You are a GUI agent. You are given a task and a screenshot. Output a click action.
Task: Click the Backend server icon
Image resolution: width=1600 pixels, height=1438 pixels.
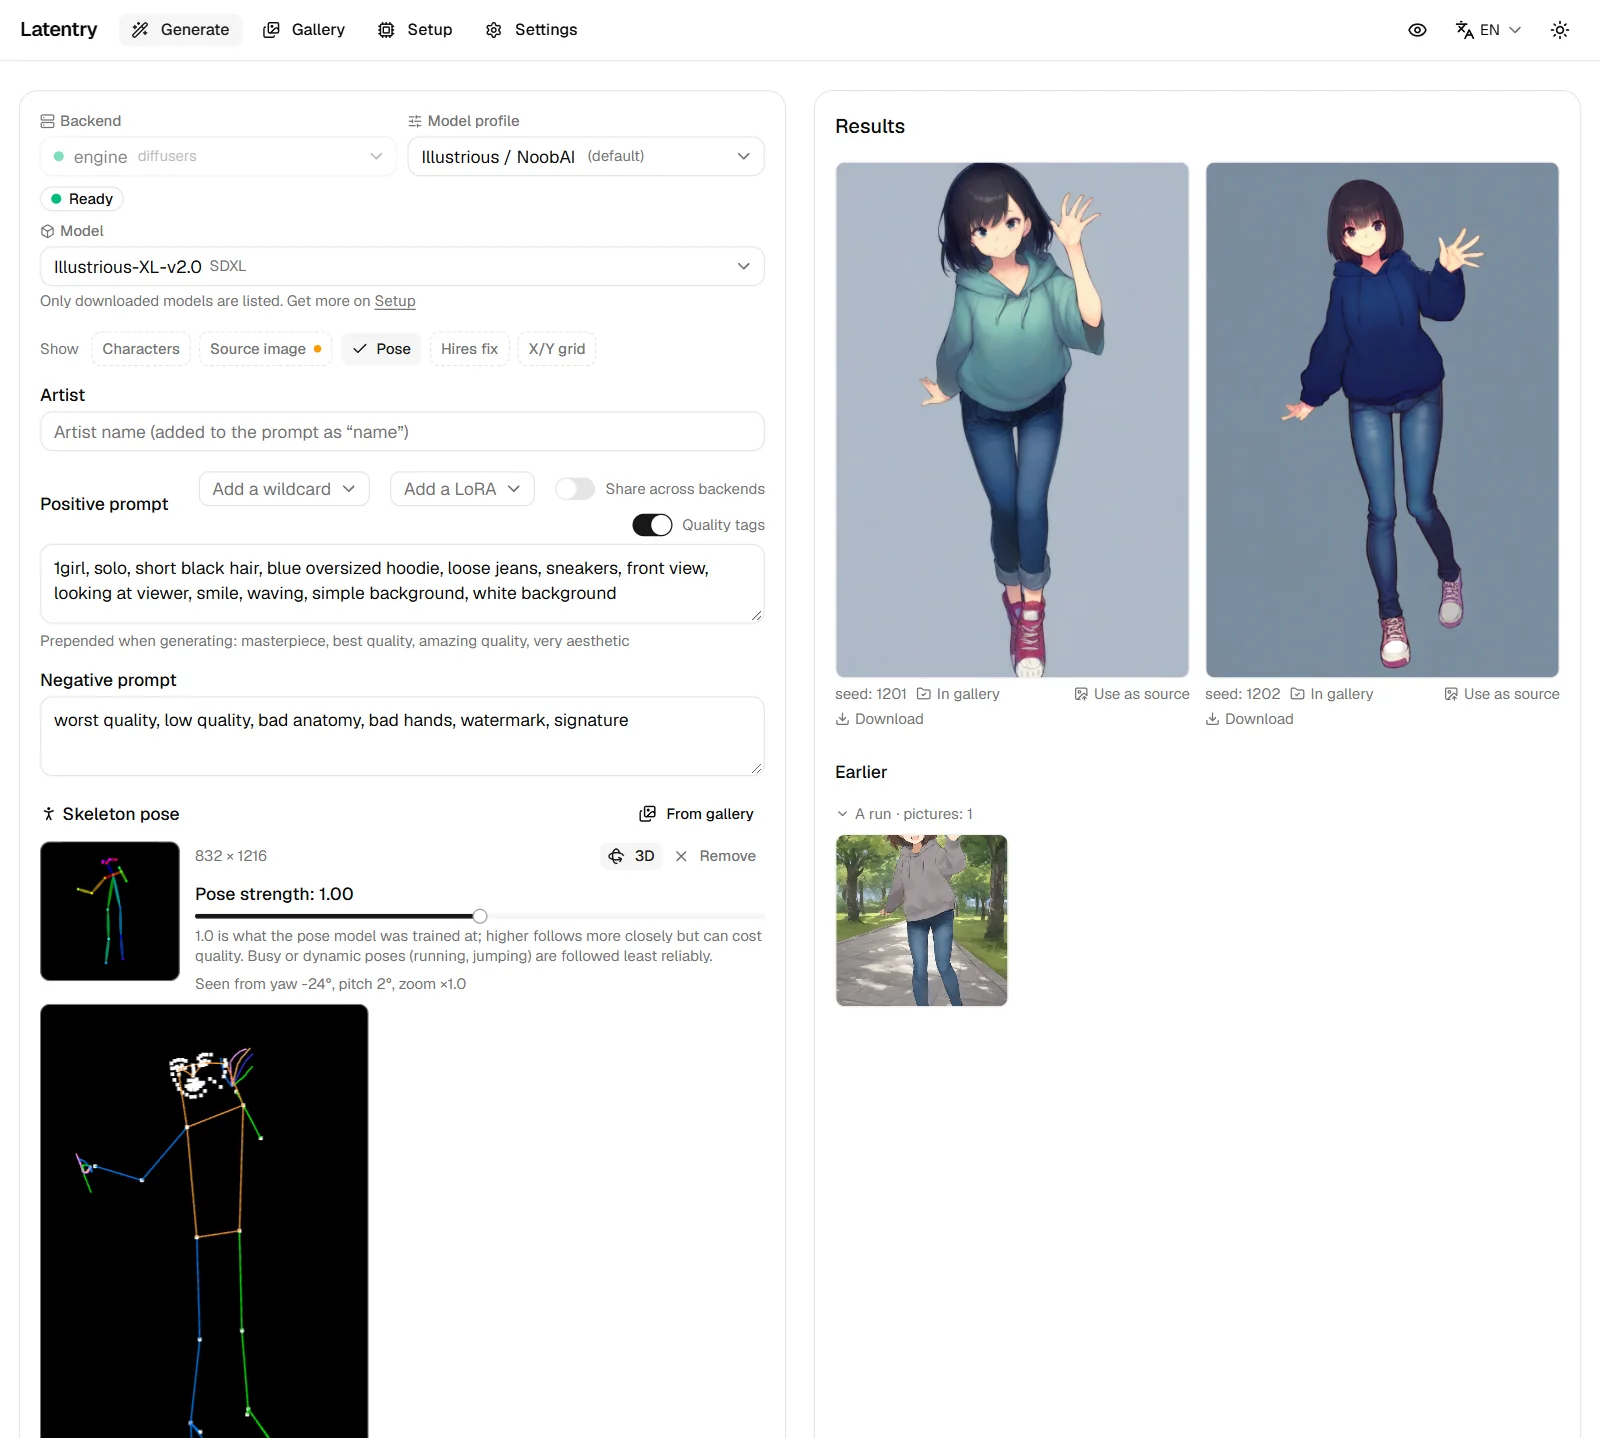tap(47, 121)
